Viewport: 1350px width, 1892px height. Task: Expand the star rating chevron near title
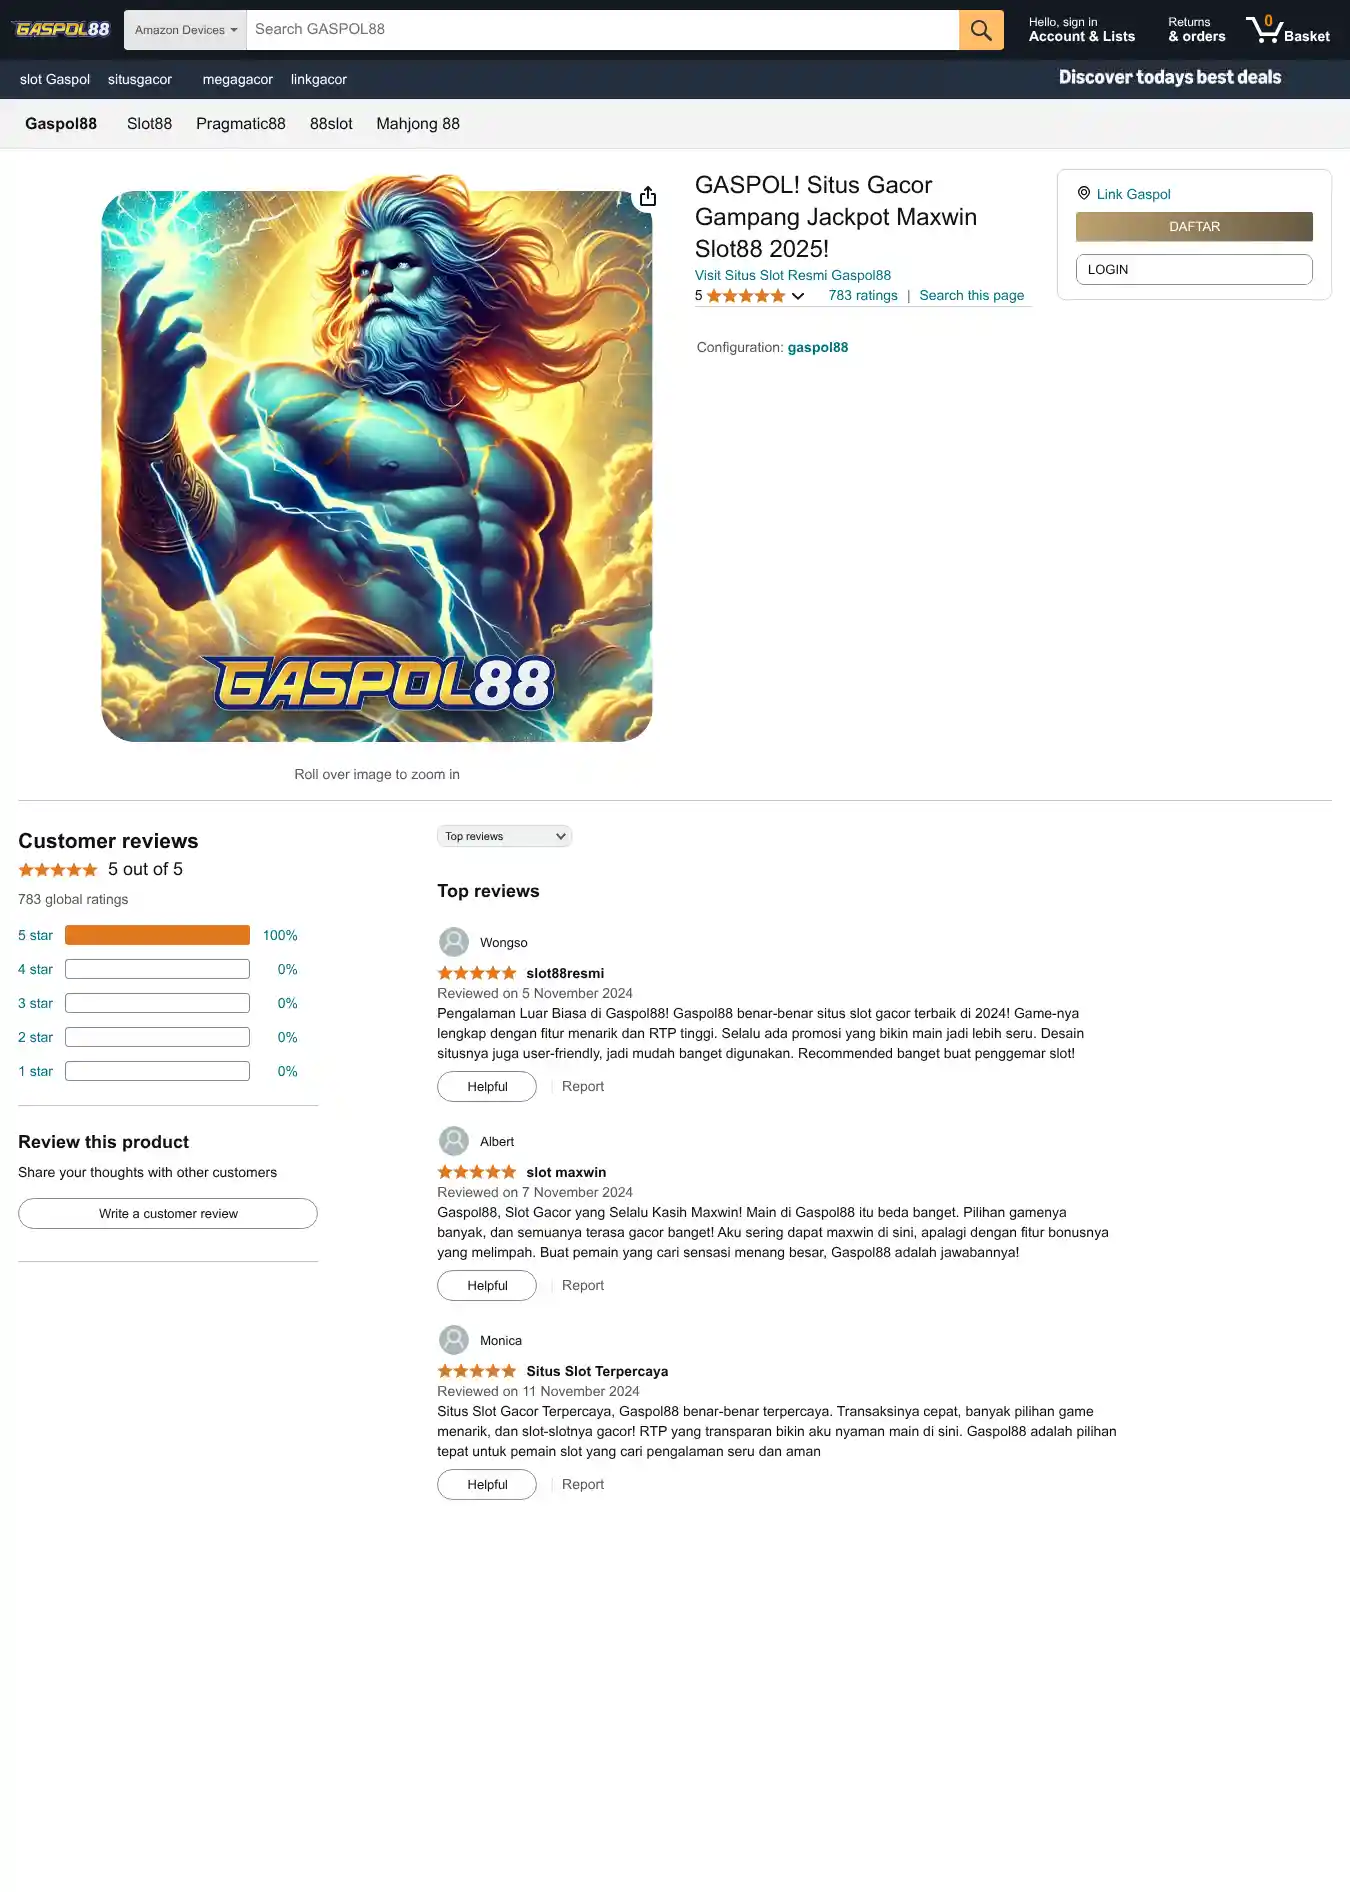798,296
